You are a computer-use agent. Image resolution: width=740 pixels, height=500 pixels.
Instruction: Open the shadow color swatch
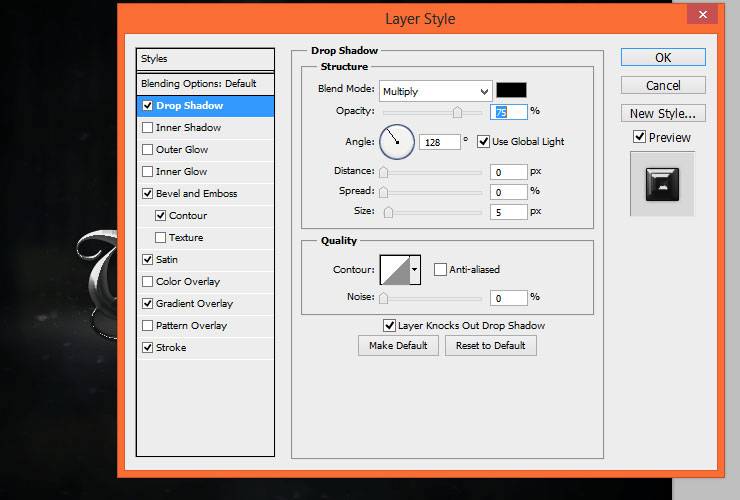[511, 90]
